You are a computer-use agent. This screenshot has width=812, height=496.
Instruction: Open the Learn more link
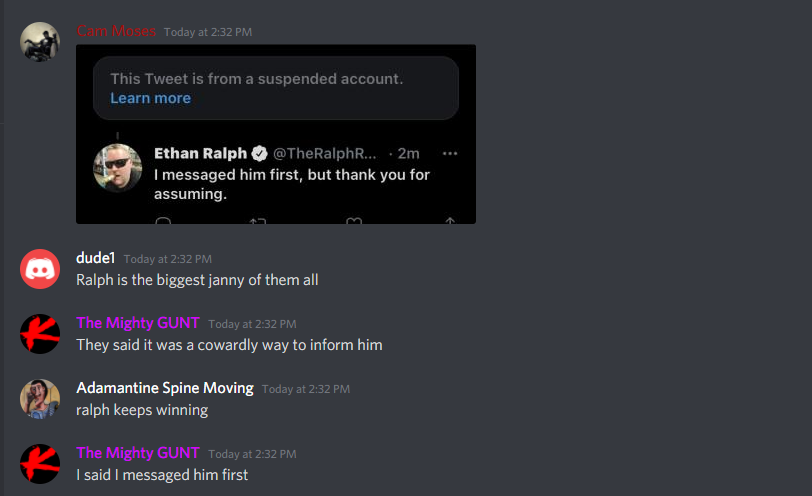pos(151,98)
